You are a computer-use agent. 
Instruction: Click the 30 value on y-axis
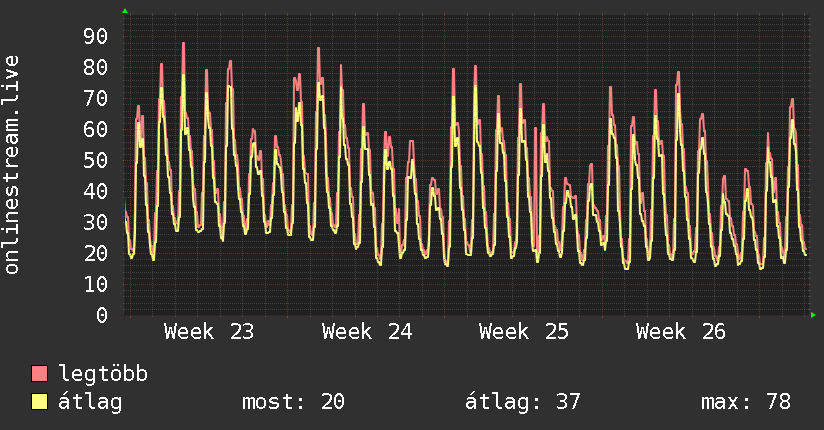point(96,222)
